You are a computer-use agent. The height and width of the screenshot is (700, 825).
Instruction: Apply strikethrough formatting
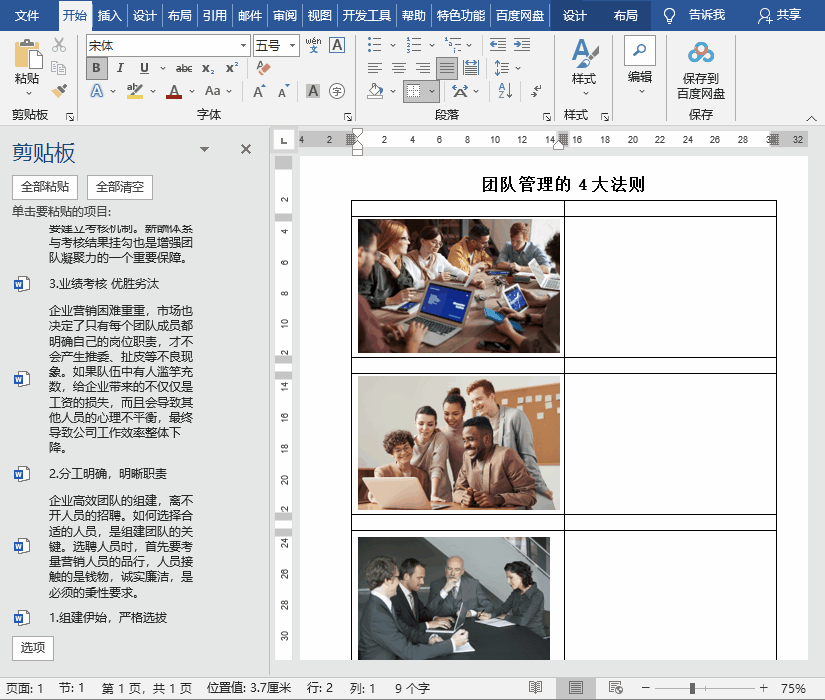pos(185,67)
